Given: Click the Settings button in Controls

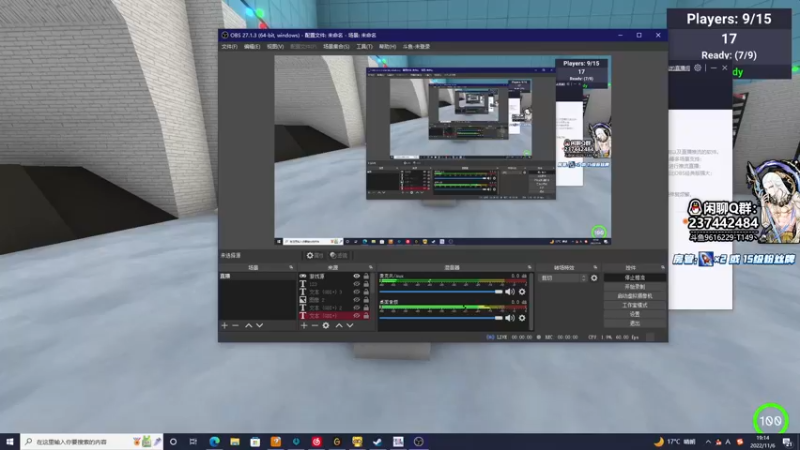Looking at the screenshot, I should (x=635, y=314).
